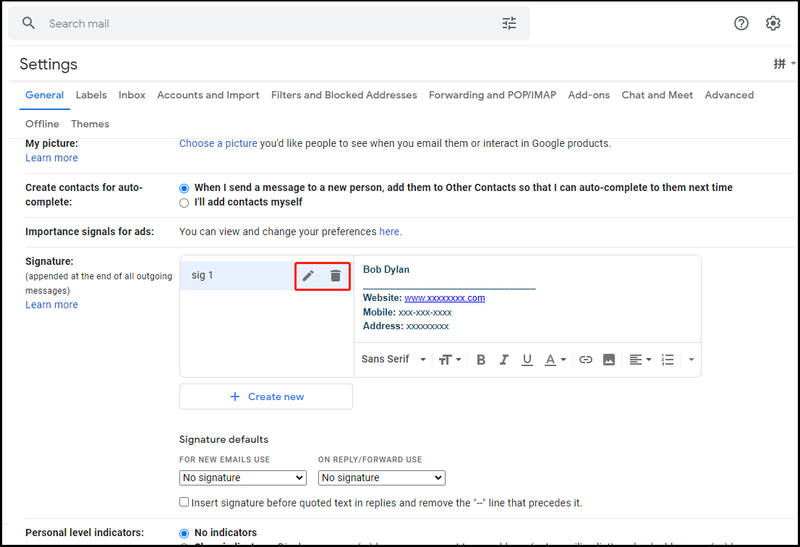This screenshot has height=547, width=800.
Task: Select I'll add contacts myself option
Action: [x=184, y=203]
